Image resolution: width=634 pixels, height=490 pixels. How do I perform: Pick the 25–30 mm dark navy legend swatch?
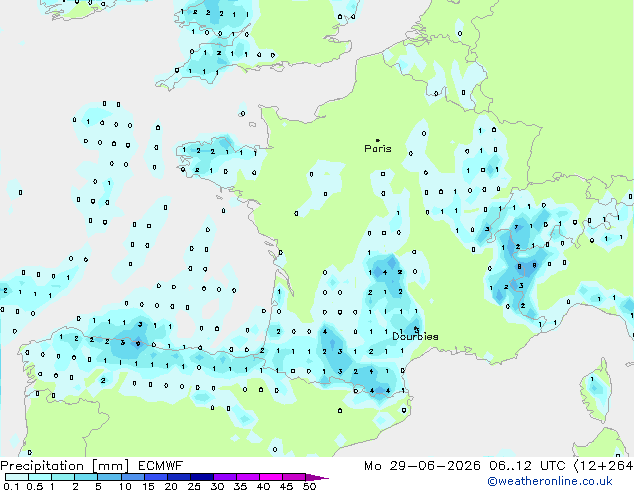[x=201, y=477]
